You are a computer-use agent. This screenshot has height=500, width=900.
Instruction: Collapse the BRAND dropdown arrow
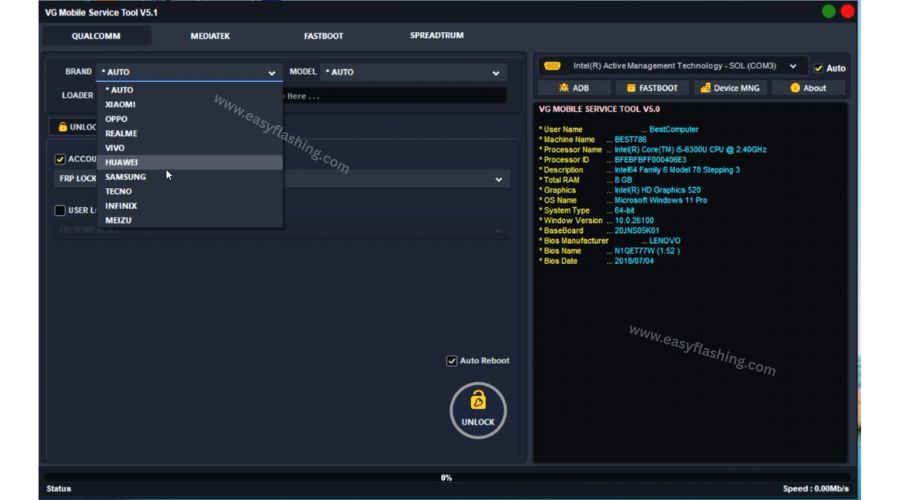coord(271,73)
